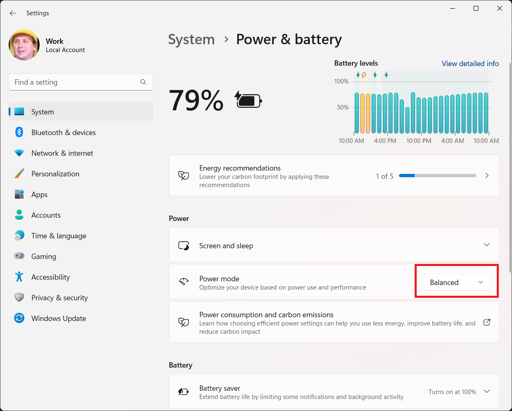Click the Accessibility figure icon

pos(19,277)
